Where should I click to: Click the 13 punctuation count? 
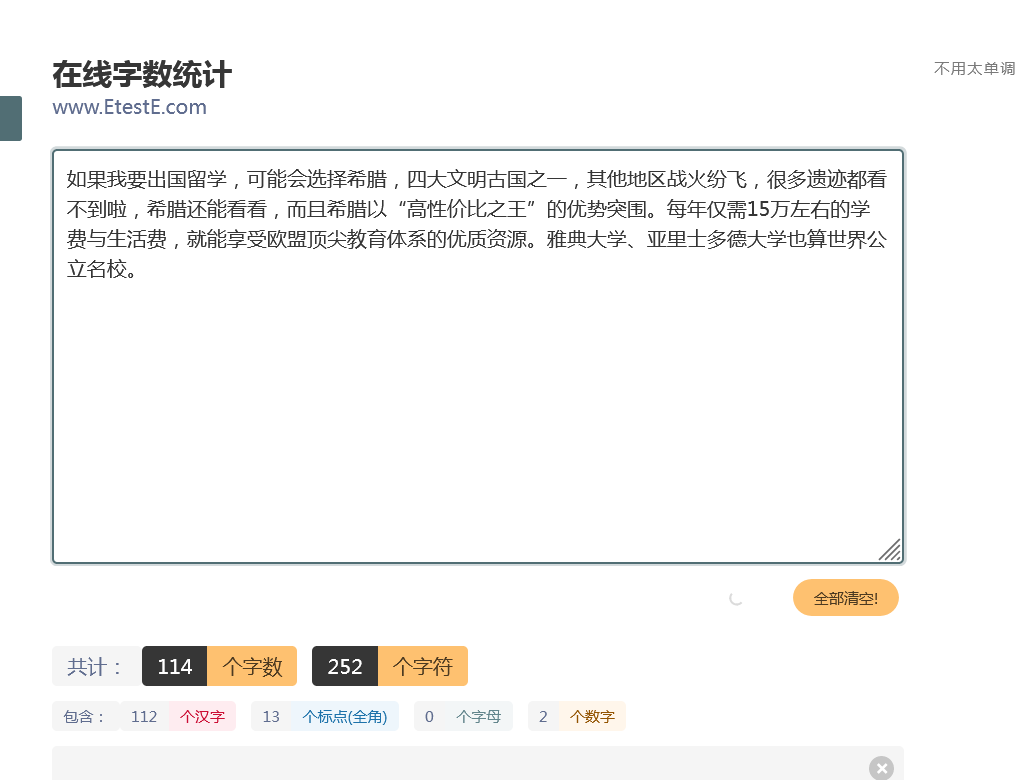pos(271,716)
